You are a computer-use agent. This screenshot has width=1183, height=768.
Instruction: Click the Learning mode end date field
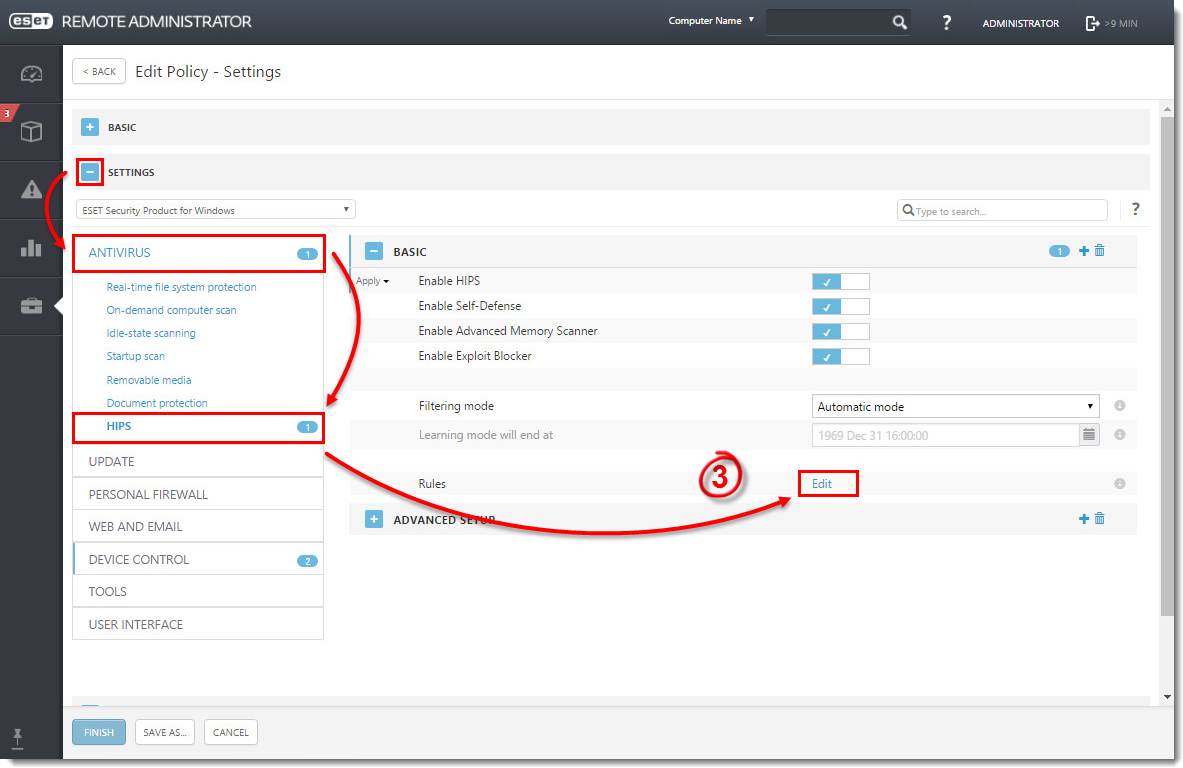pos(945,435)
